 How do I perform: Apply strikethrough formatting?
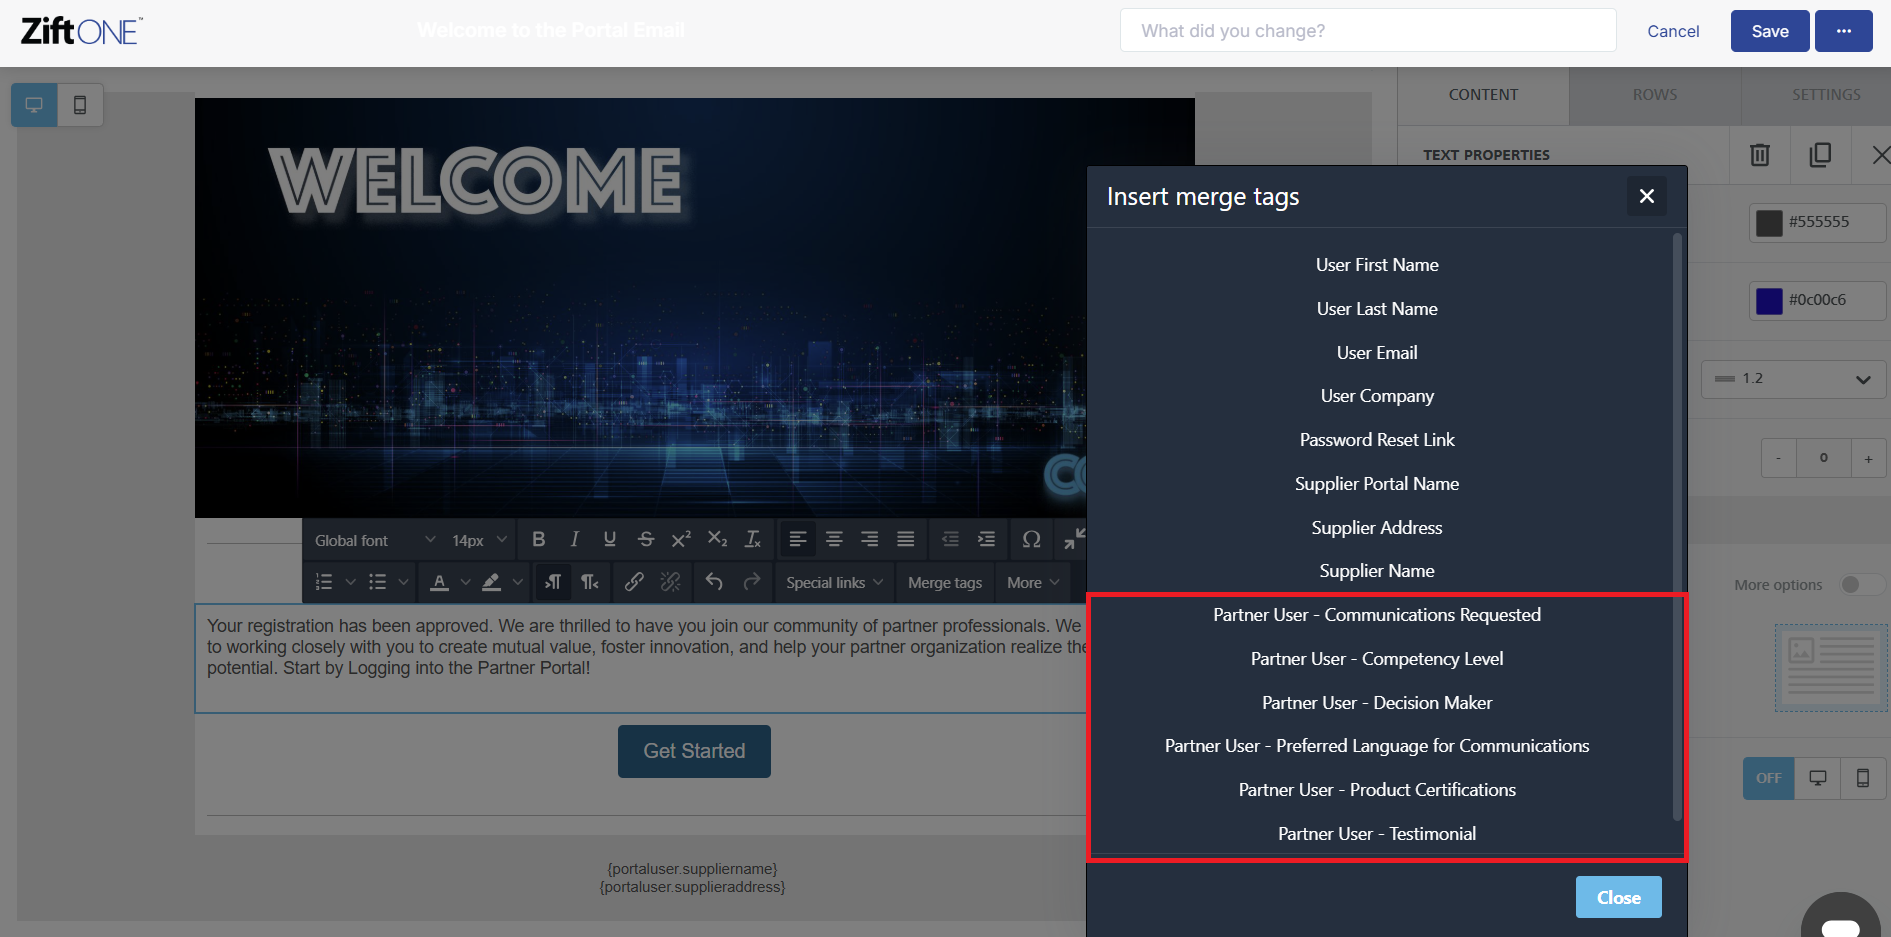coord(646,540)
